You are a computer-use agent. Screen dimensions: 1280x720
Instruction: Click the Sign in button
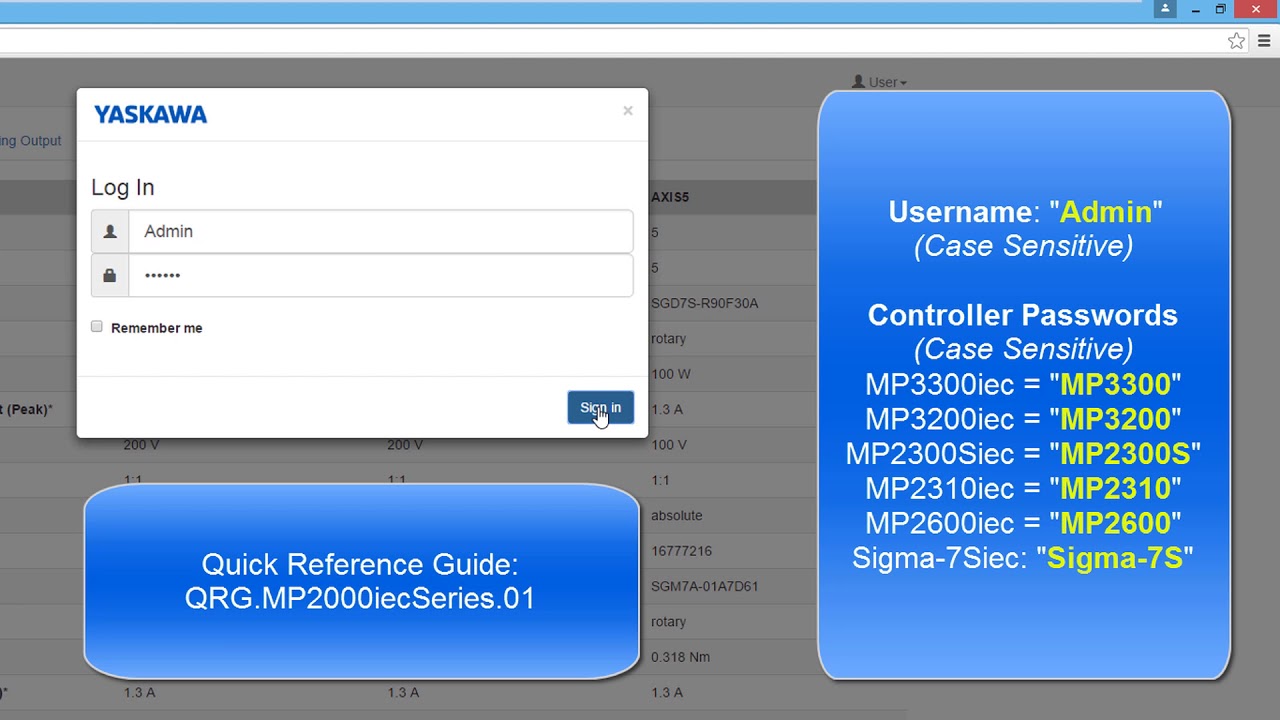coord(600,408)
